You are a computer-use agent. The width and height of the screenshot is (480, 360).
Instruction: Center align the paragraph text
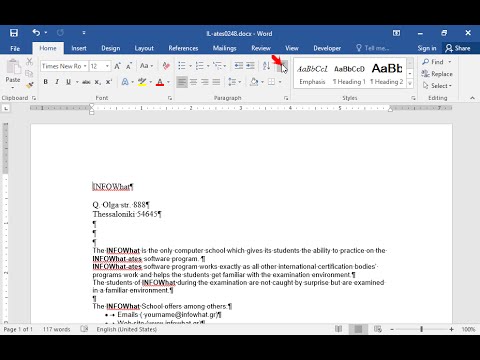click(x=193, y=82)
